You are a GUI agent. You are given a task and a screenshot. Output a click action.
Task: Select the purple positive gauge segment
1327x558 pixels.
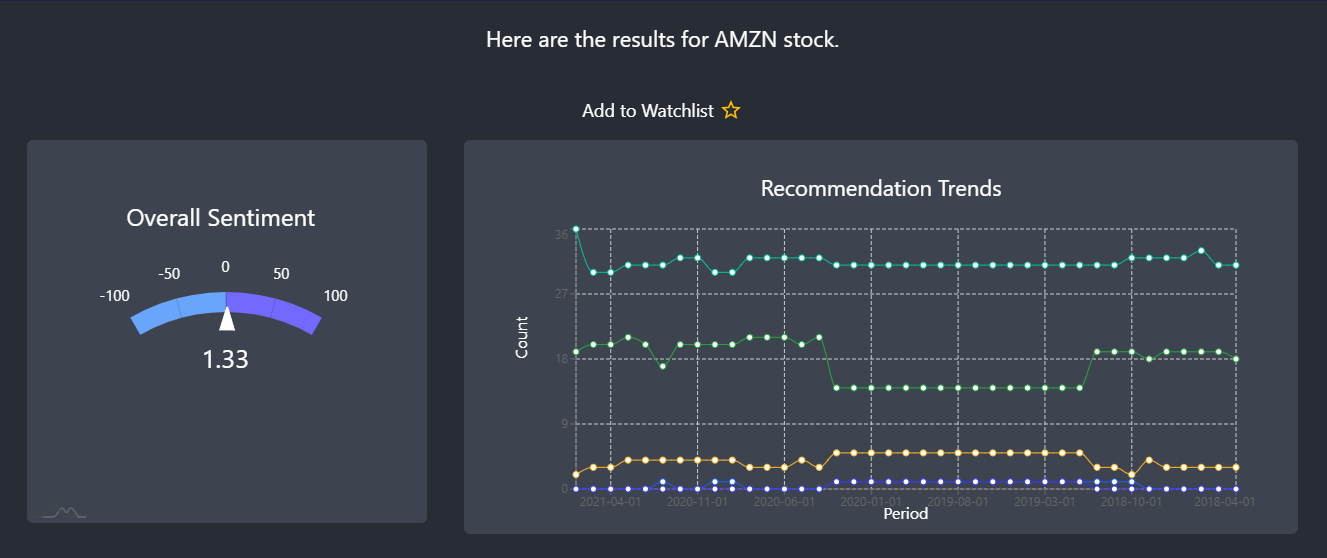pyautogui.click(x=274, y=311)
